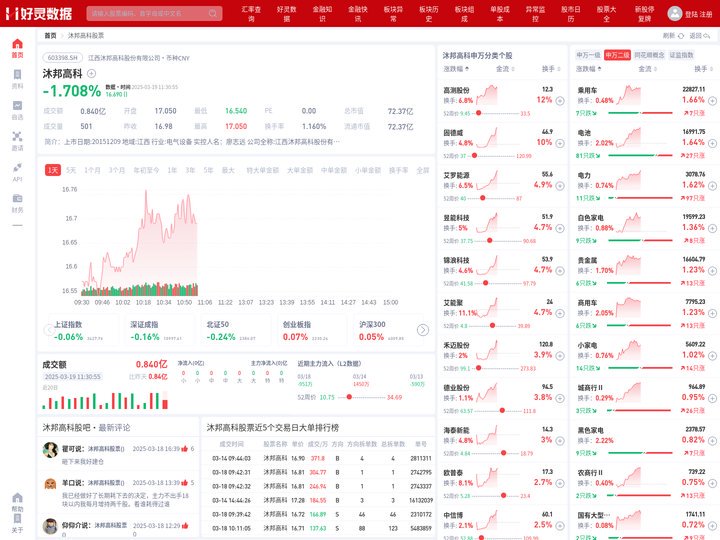Click the 03-14 09:44:03 large order row
The height and width of the screenshot is (540, 720).
pyautogui.click(x=318, y=458)
